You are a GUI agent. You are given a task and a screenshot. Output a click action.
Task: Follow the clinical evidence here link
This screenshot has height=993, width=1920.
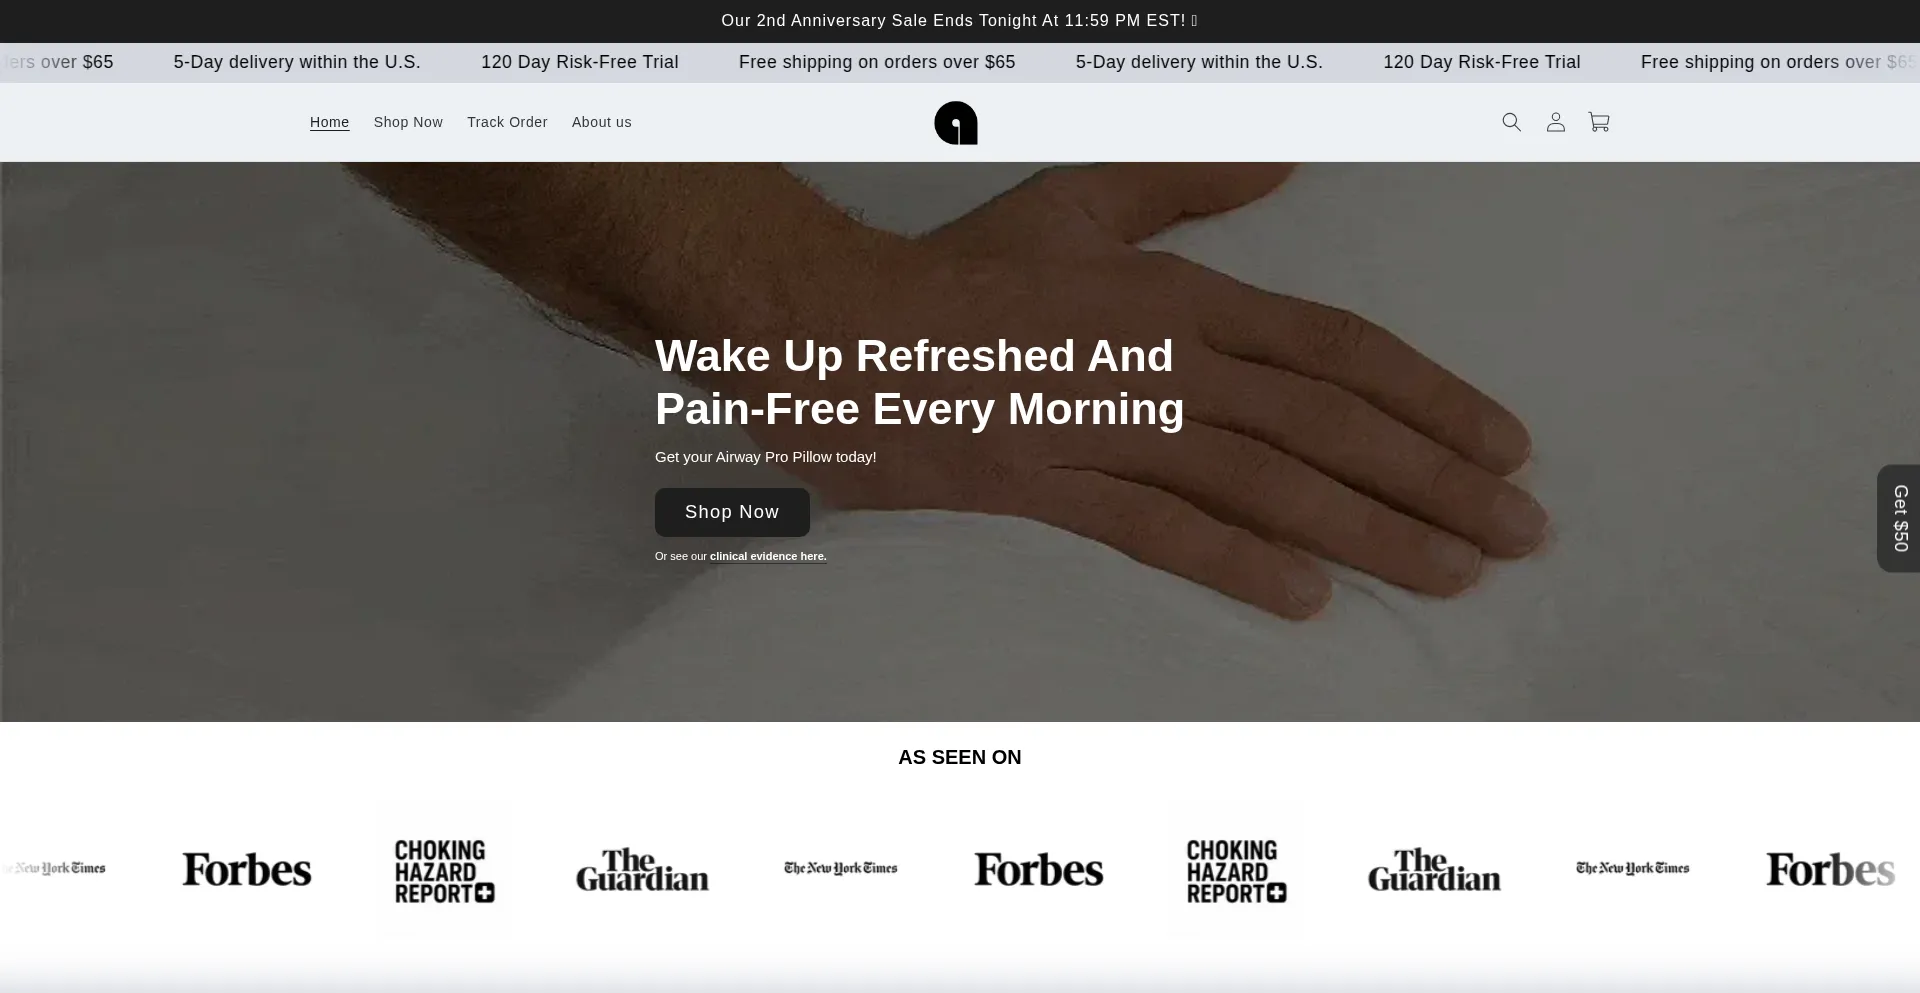point(768,556)
